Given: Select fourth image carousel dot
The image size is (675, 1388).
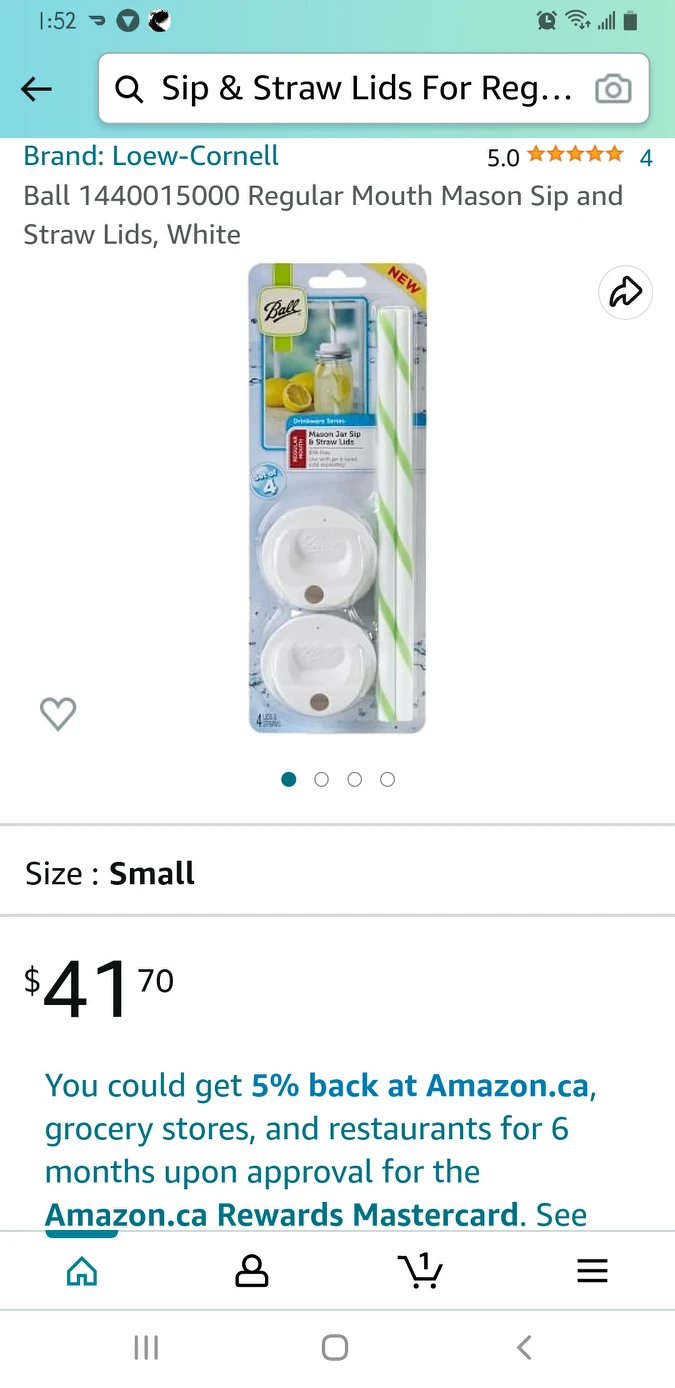Looking at the screenshot, I should click(387, 779).
